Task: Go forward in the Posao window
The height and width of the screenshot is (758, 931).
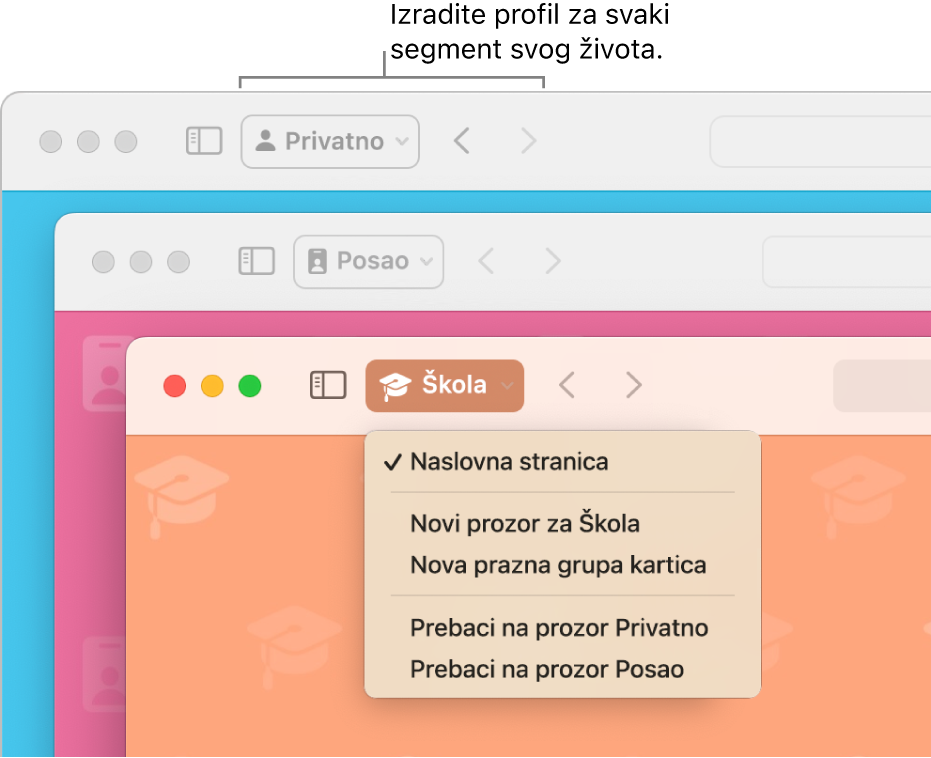Action: point(552,261)
